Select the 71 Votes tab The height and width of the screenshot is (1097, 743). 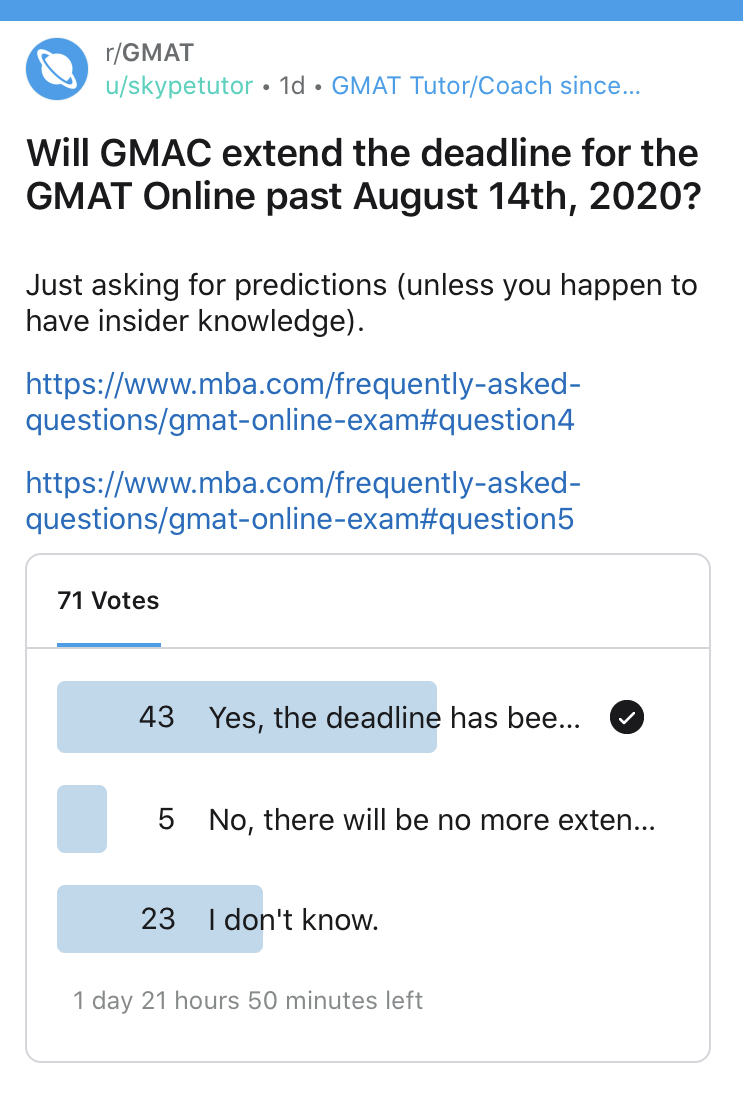109,601
